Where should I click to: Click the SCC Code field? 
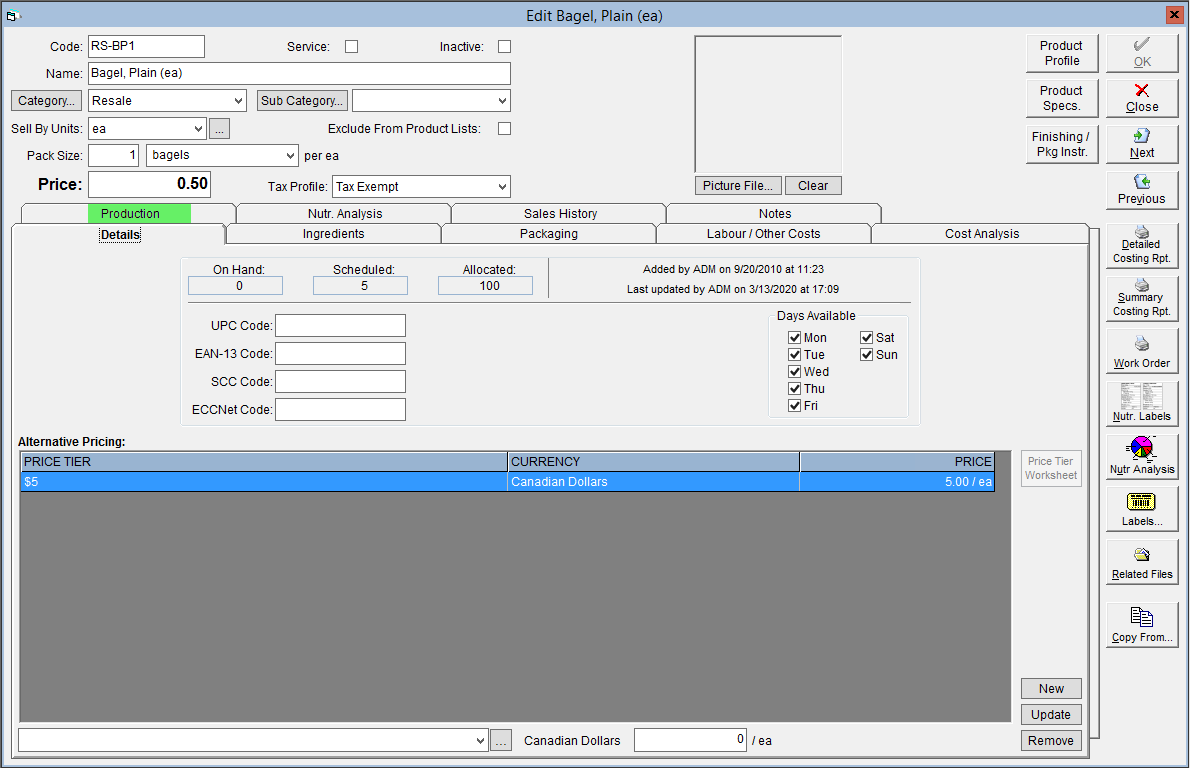tap(340, 382)
